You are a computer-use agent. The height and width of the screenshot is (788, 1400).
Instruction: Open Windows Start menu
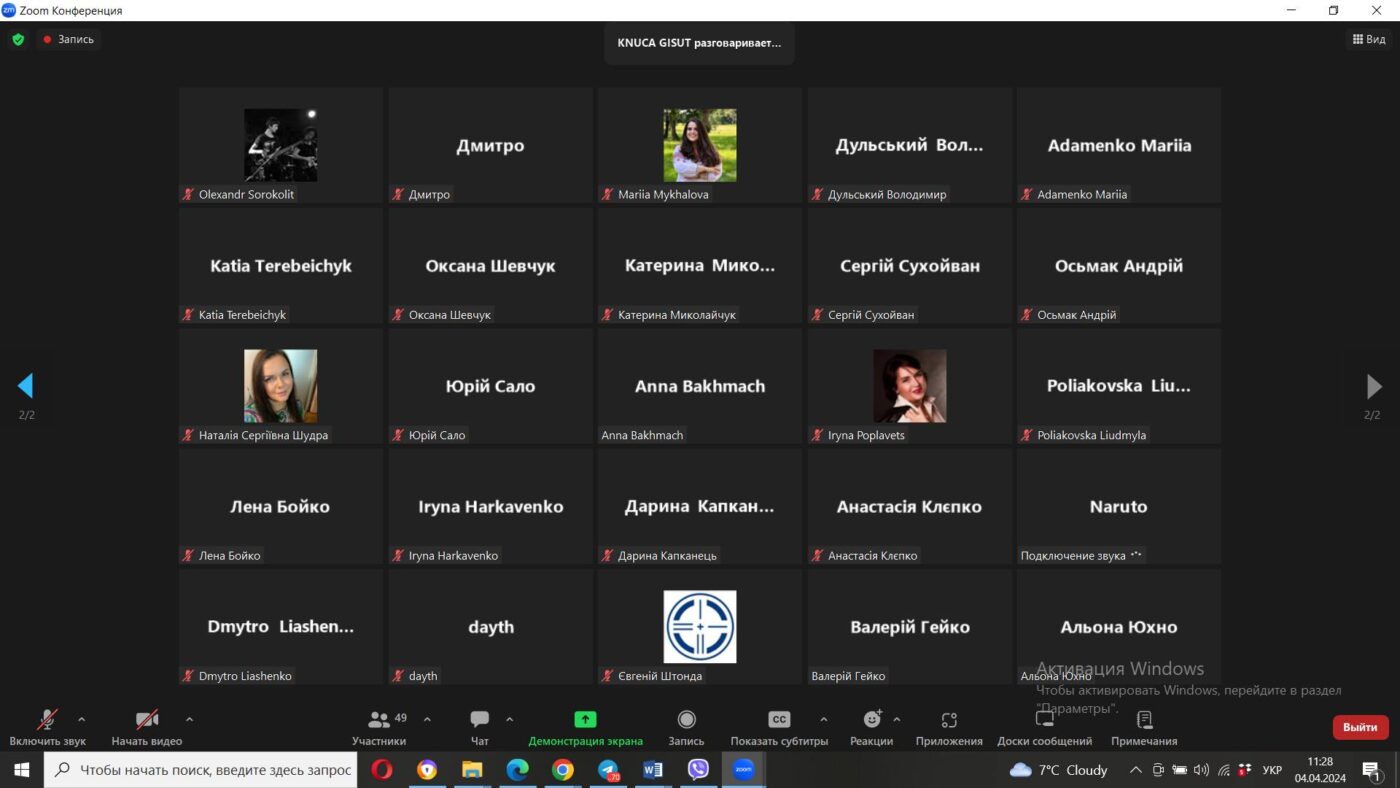pos(21,770)
